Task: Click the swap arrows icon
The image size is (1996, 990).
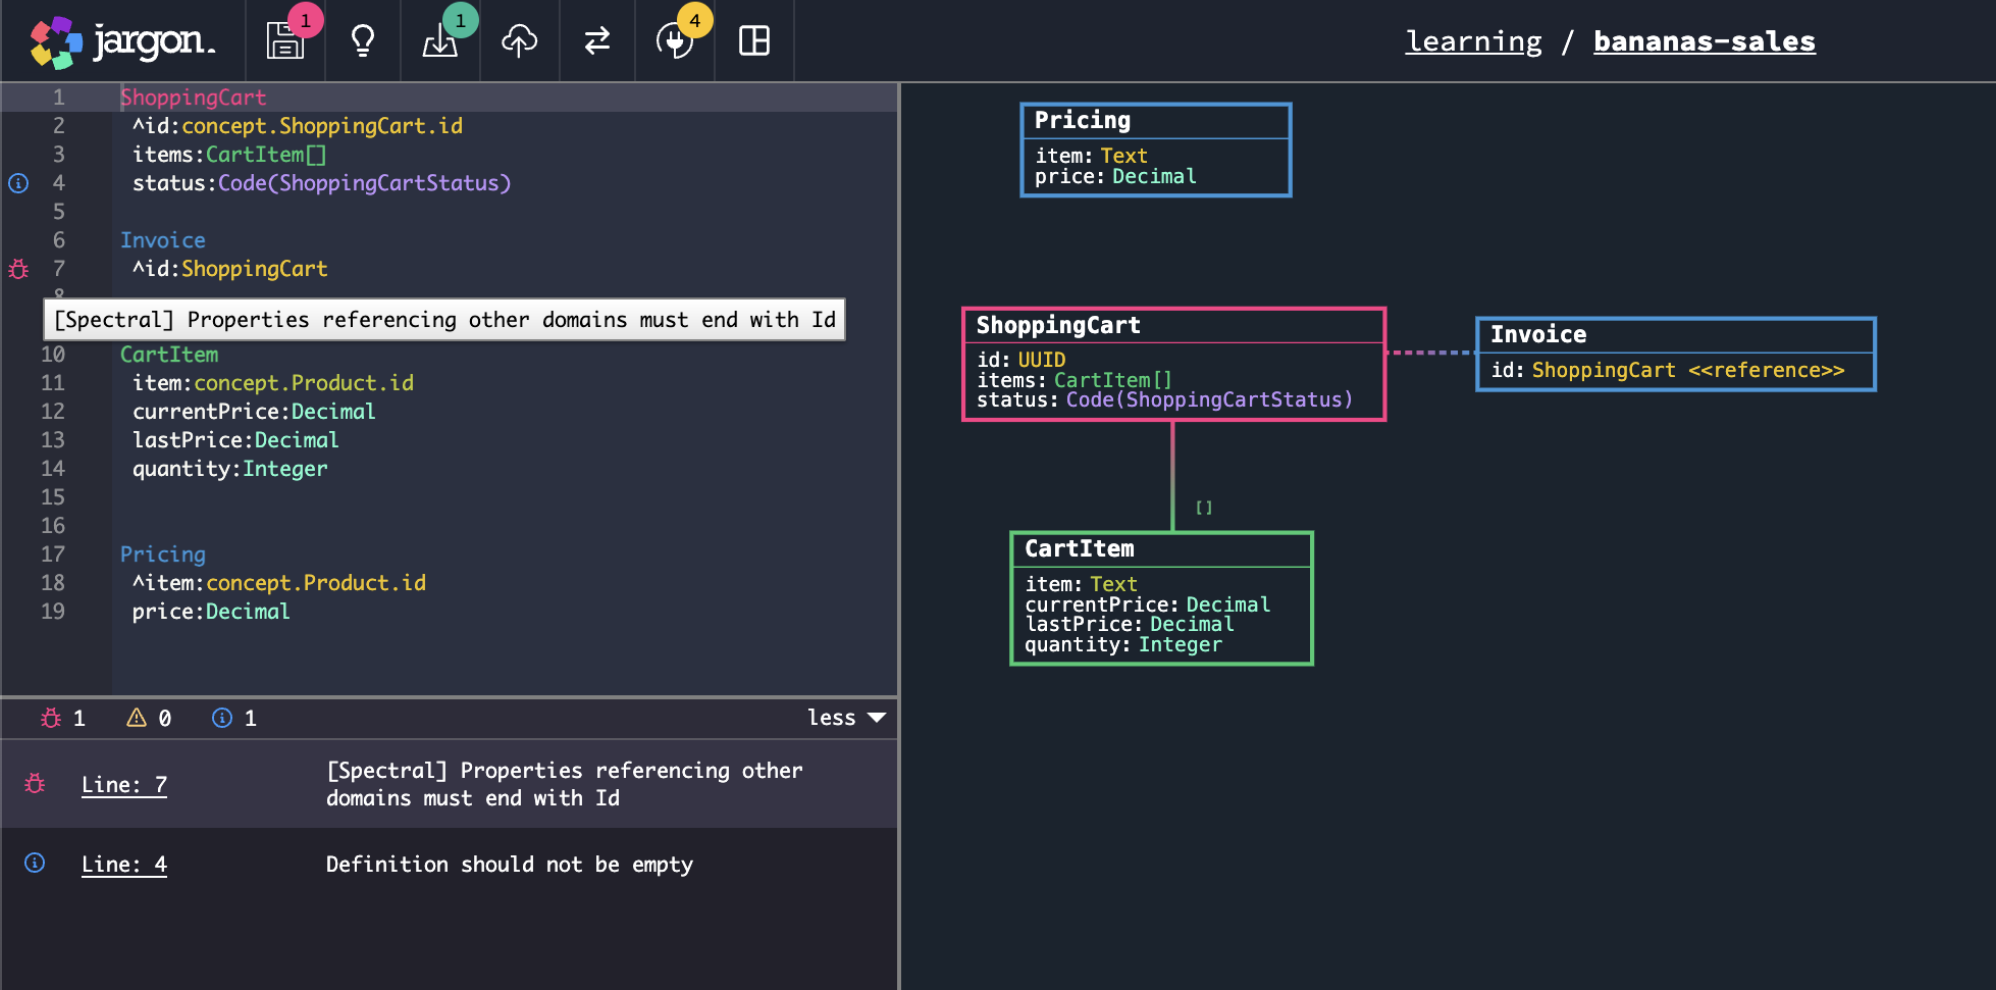Action: tap(597, 41)
